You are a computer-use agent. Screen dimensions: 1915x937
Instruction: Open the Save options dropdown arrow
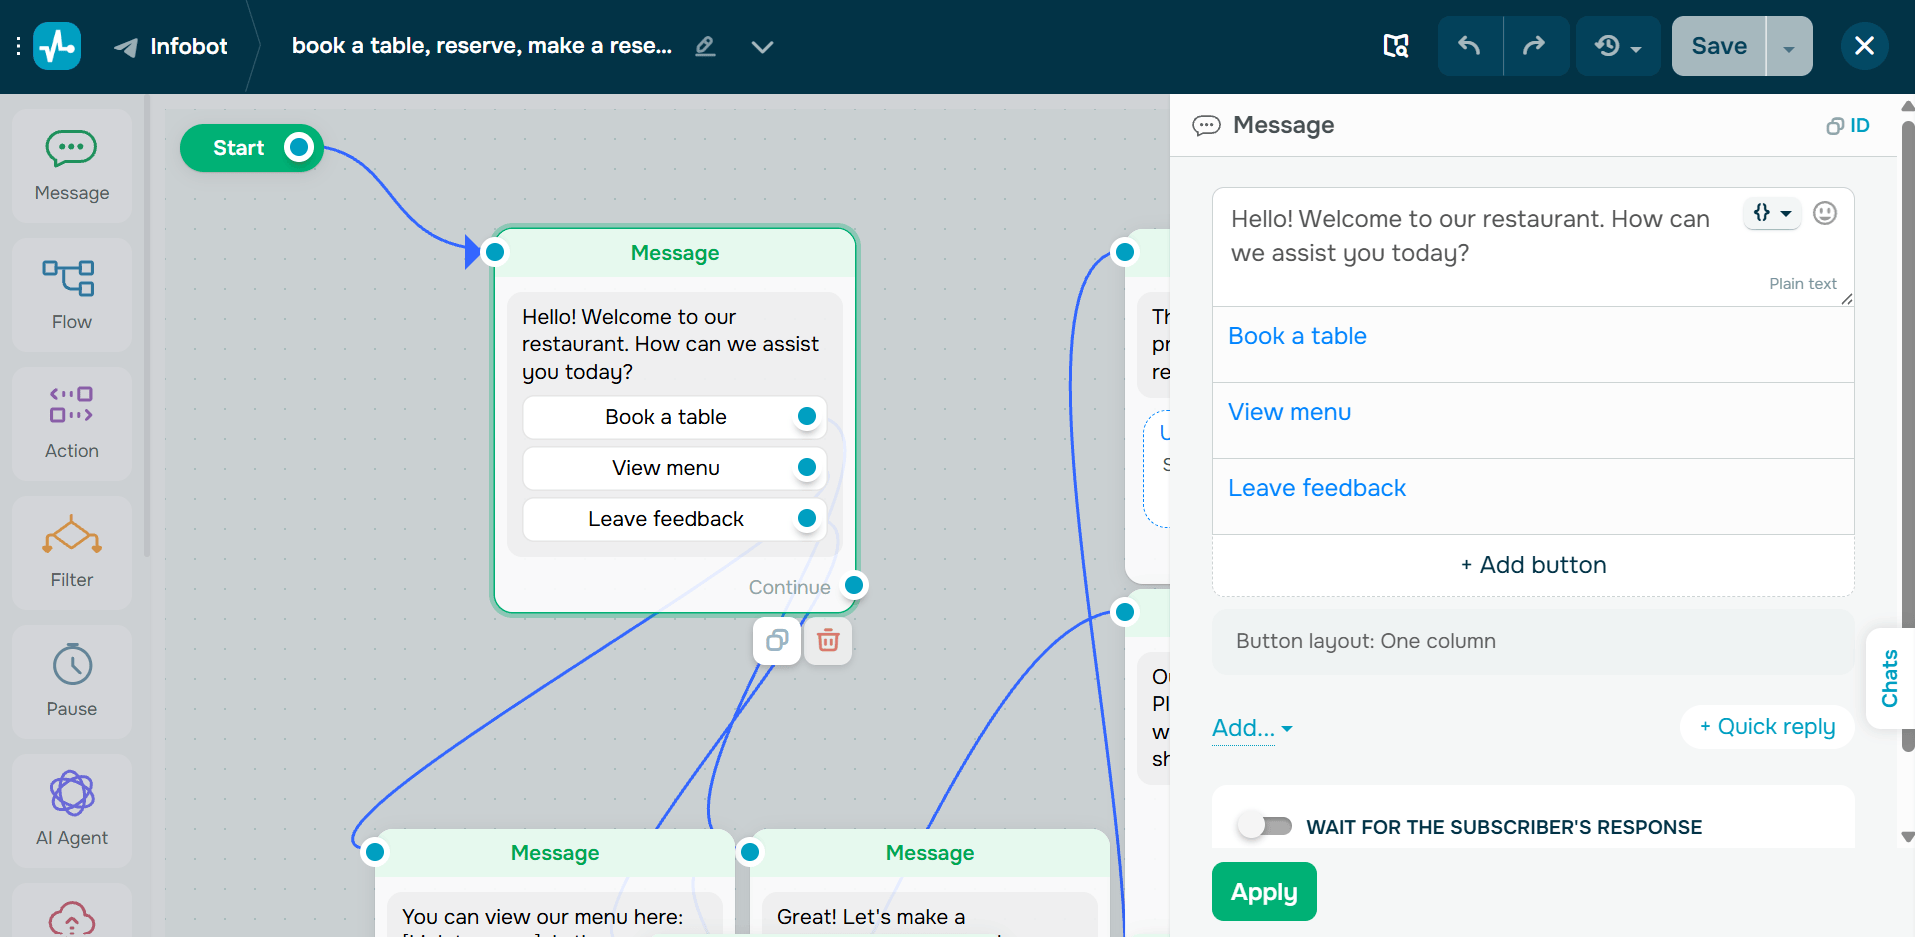(x=1789, y=47)
